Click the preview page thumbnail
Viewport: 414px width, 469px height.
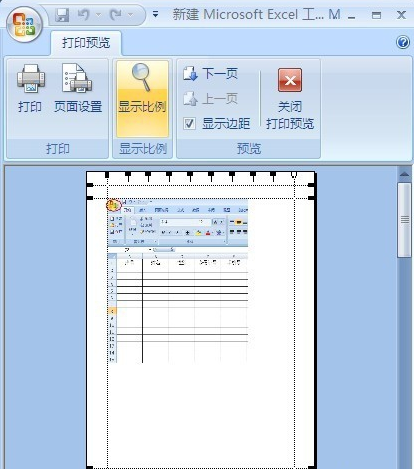201,320
